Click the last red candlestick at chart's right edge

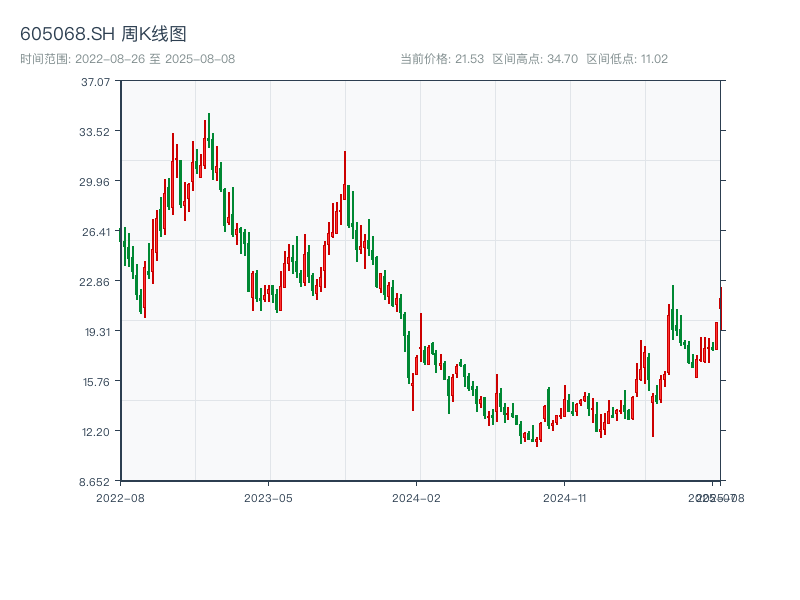pyautogui.click(x=720, y=308)
